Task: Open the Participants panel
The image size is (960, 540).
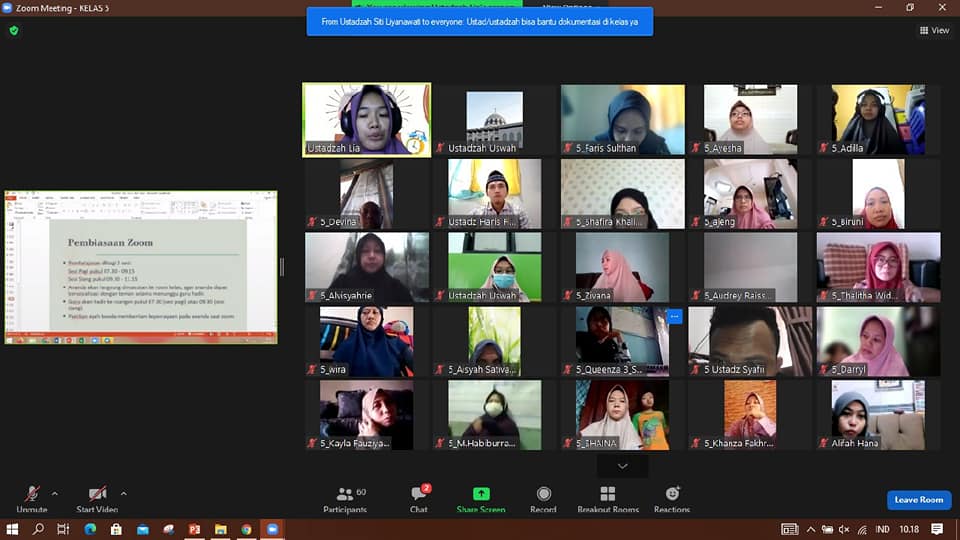Action: 345,495
